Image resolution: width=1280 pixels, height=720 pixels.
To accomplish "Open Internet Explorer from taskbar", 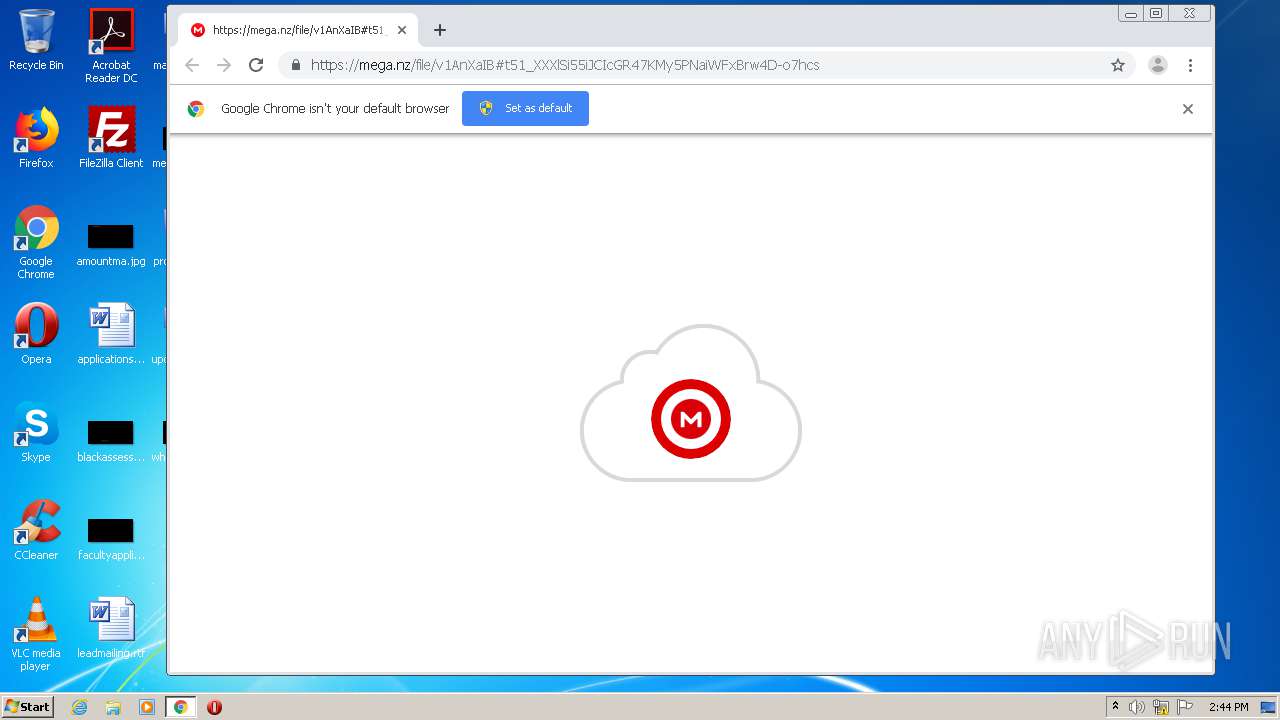I will 80,707.
